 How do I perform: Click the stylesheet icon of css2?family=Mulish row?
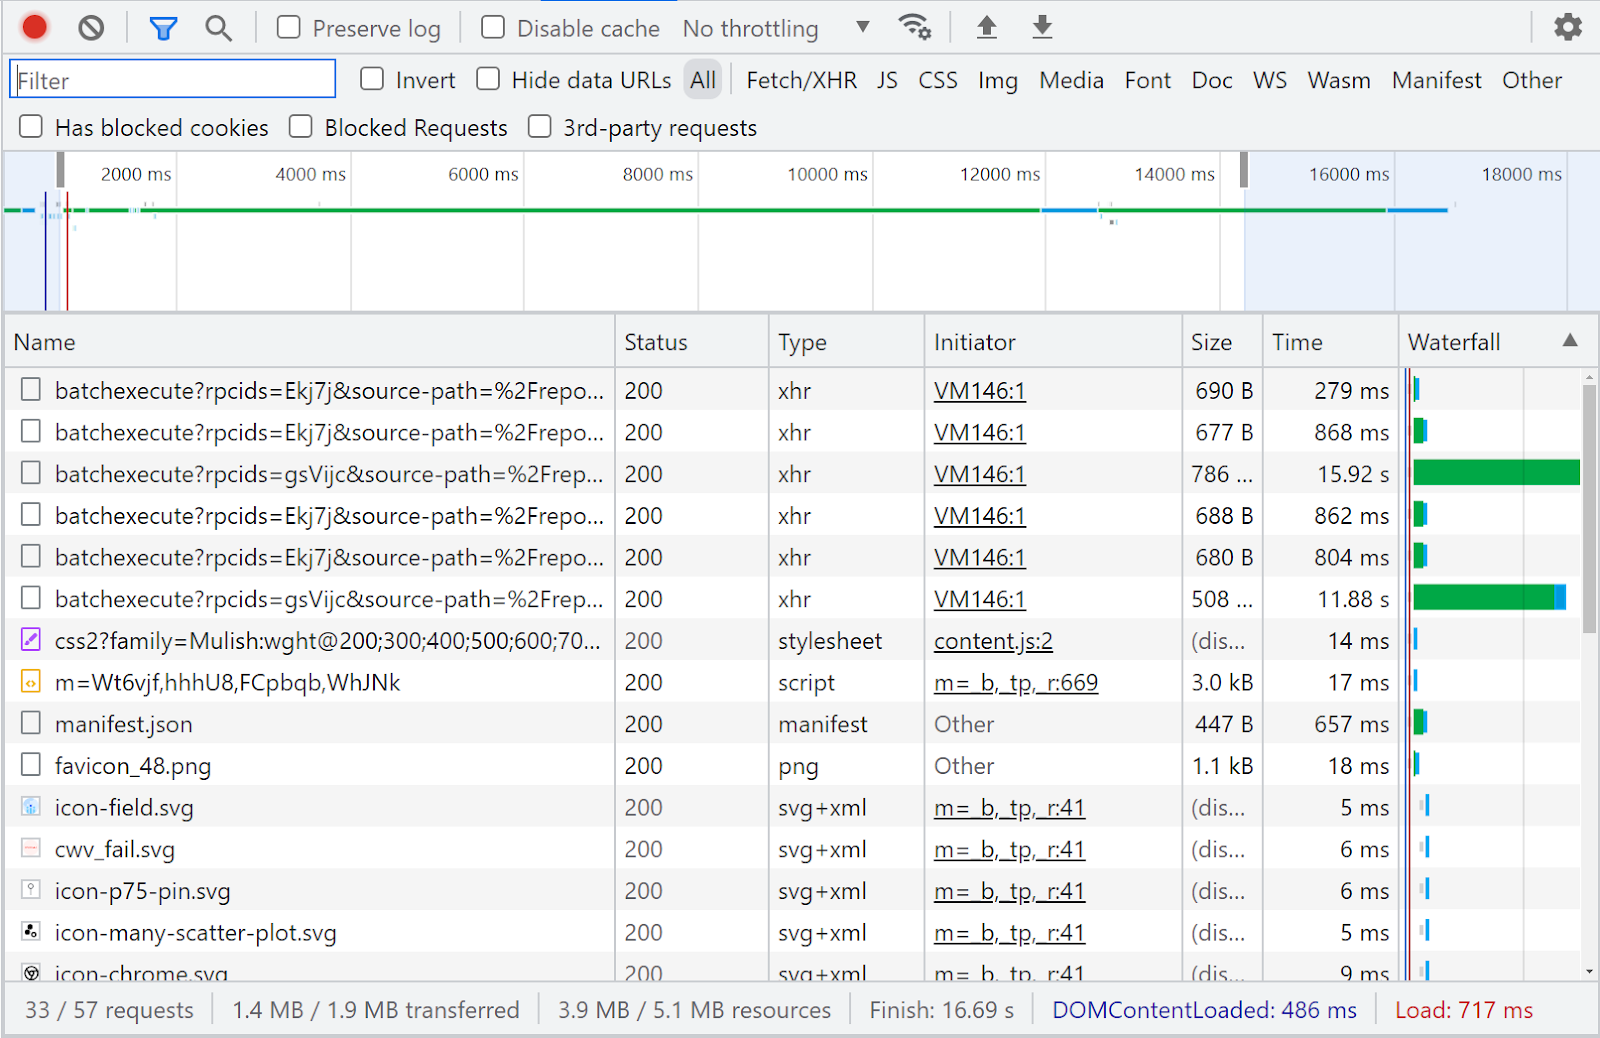pyautogui.click(x=31, y=640)
